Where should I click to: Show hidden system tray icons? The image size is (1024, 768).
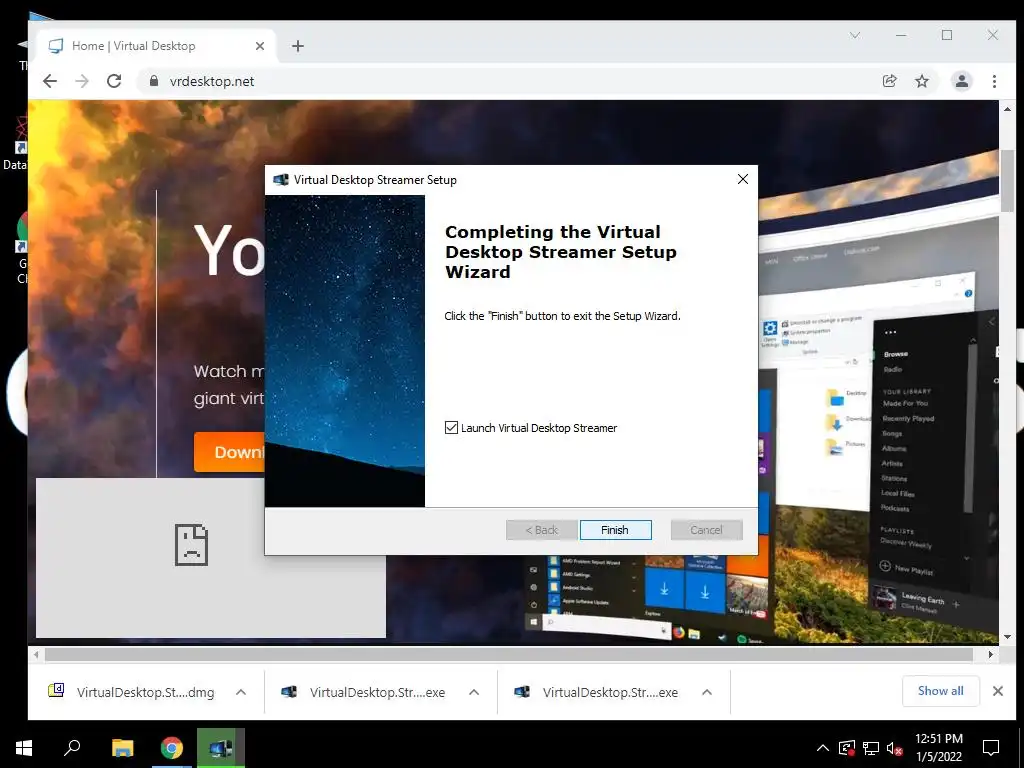(823, 748)
